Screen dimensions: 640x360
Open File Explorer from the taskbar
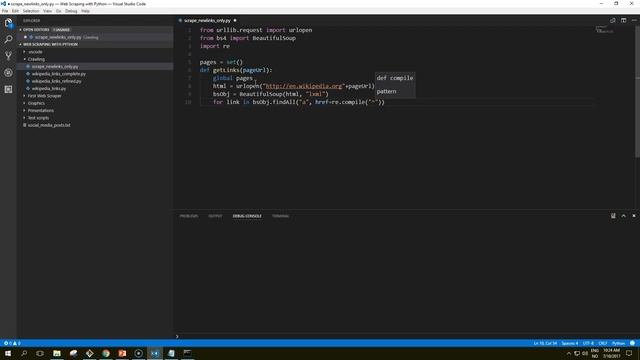pos(57,353)
